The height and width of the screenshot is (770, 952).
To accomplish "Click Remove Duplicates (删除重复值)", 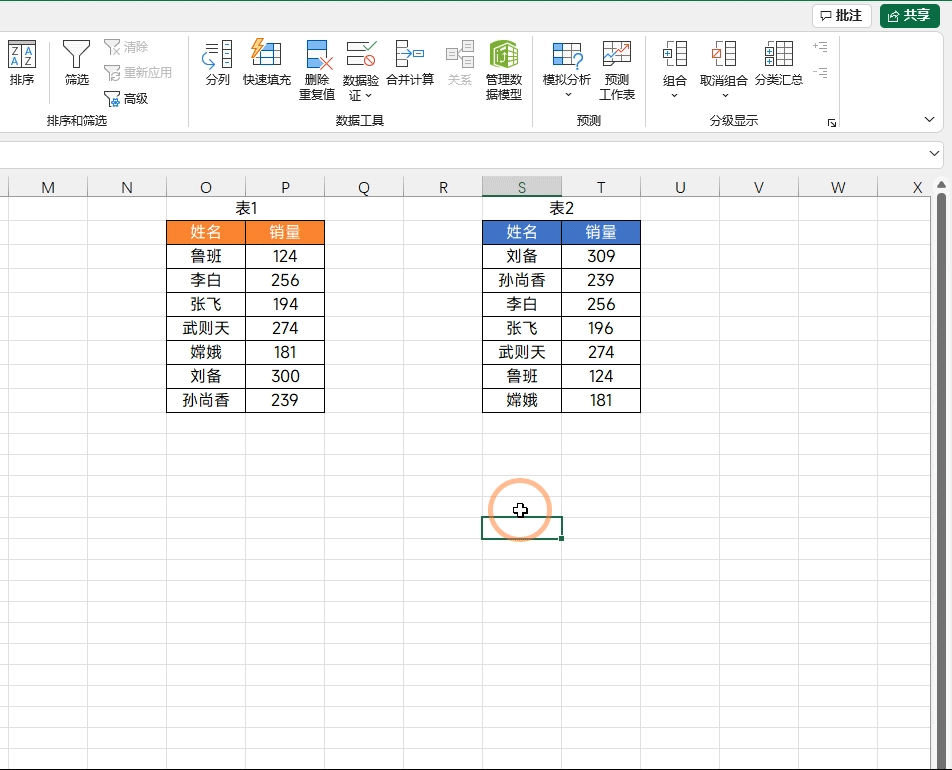I will pos(317,70).
